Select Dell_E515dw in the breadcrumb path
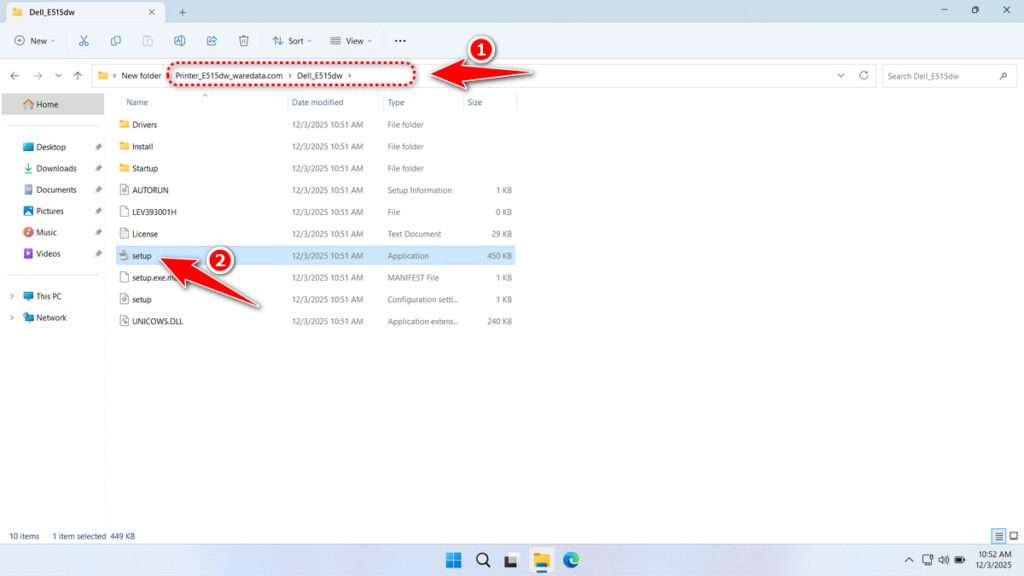The width and height of the screenshot is (1024, 576). tap(318, 75)
